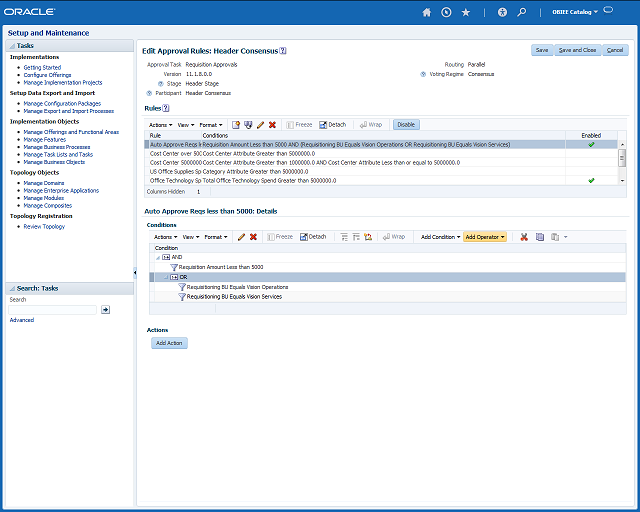Collapse the Tasks panel
Screen dimensions: 640x512
point(12,46)
